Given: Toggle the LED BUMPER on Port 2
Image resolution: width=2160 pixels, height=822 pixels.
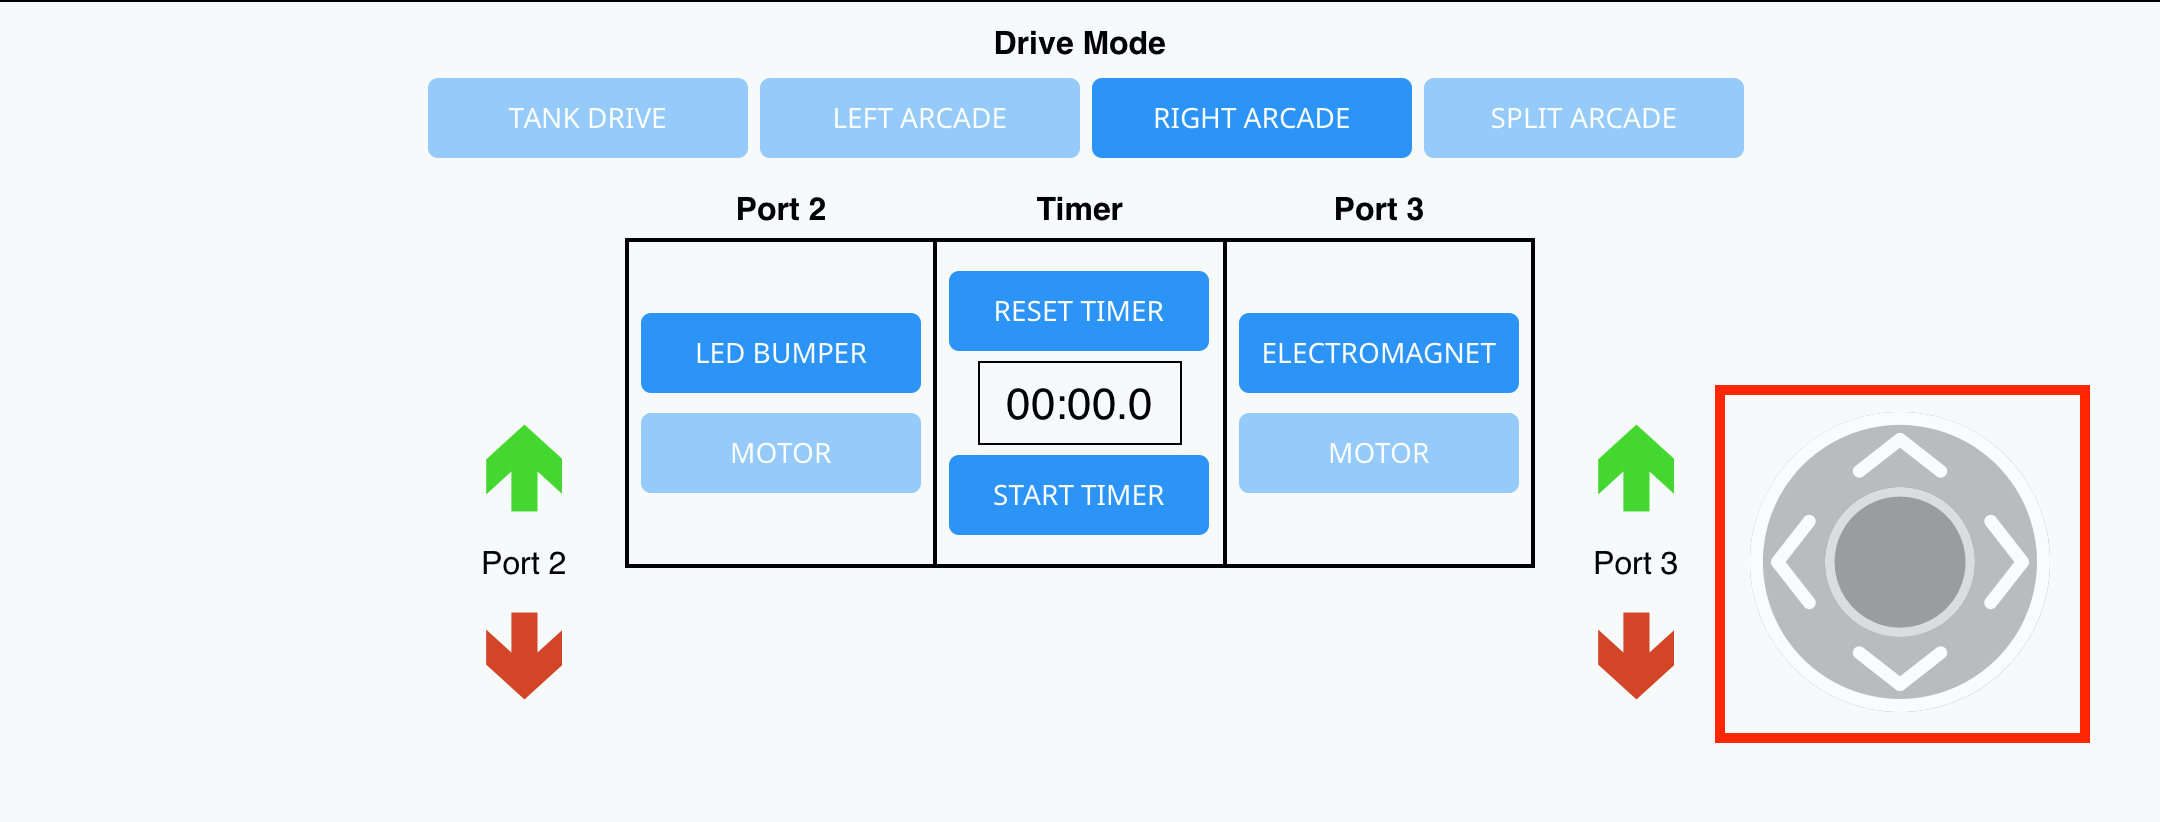Looking at the screenshot, I should (781, 352).
